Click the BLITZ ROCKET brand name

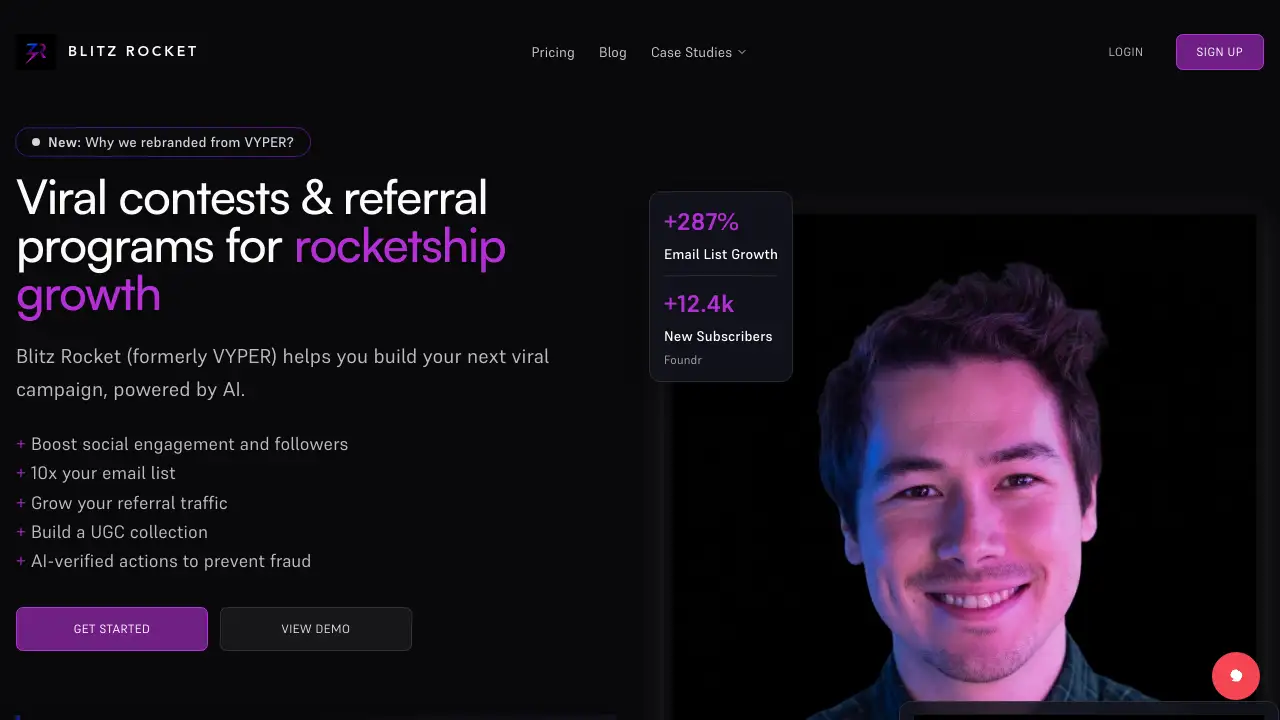coord(133,51)
